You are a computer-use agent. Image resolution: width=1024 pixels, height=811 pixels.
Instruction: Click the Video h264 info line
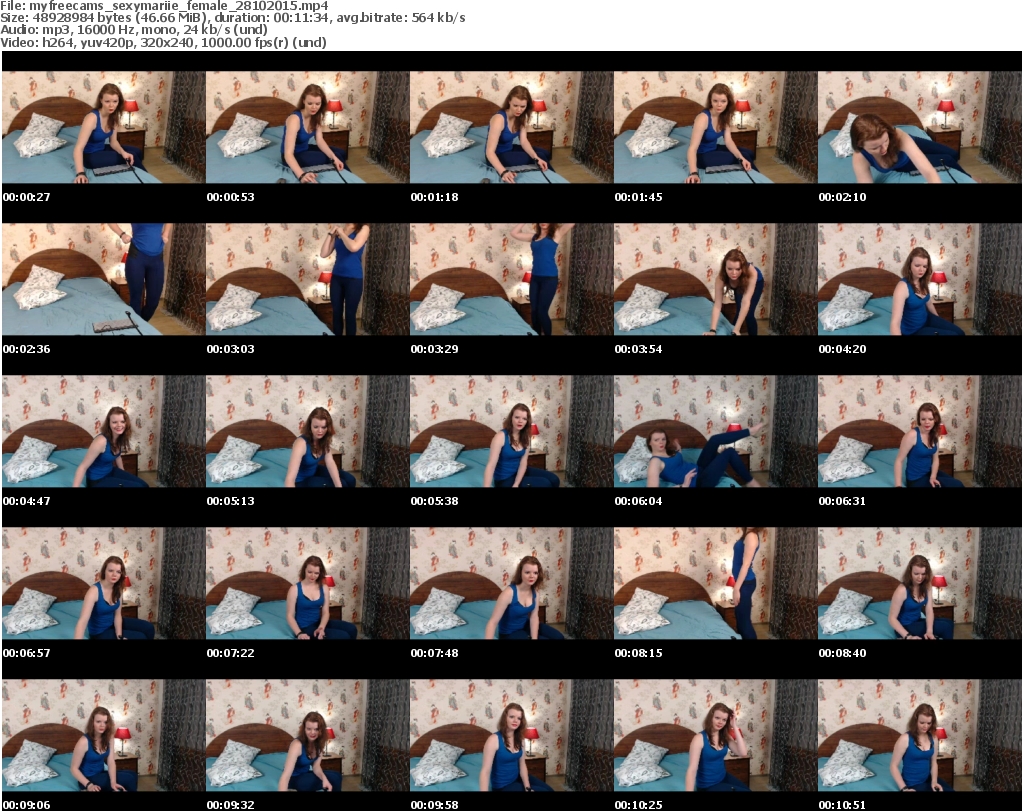tap(164, 42)
